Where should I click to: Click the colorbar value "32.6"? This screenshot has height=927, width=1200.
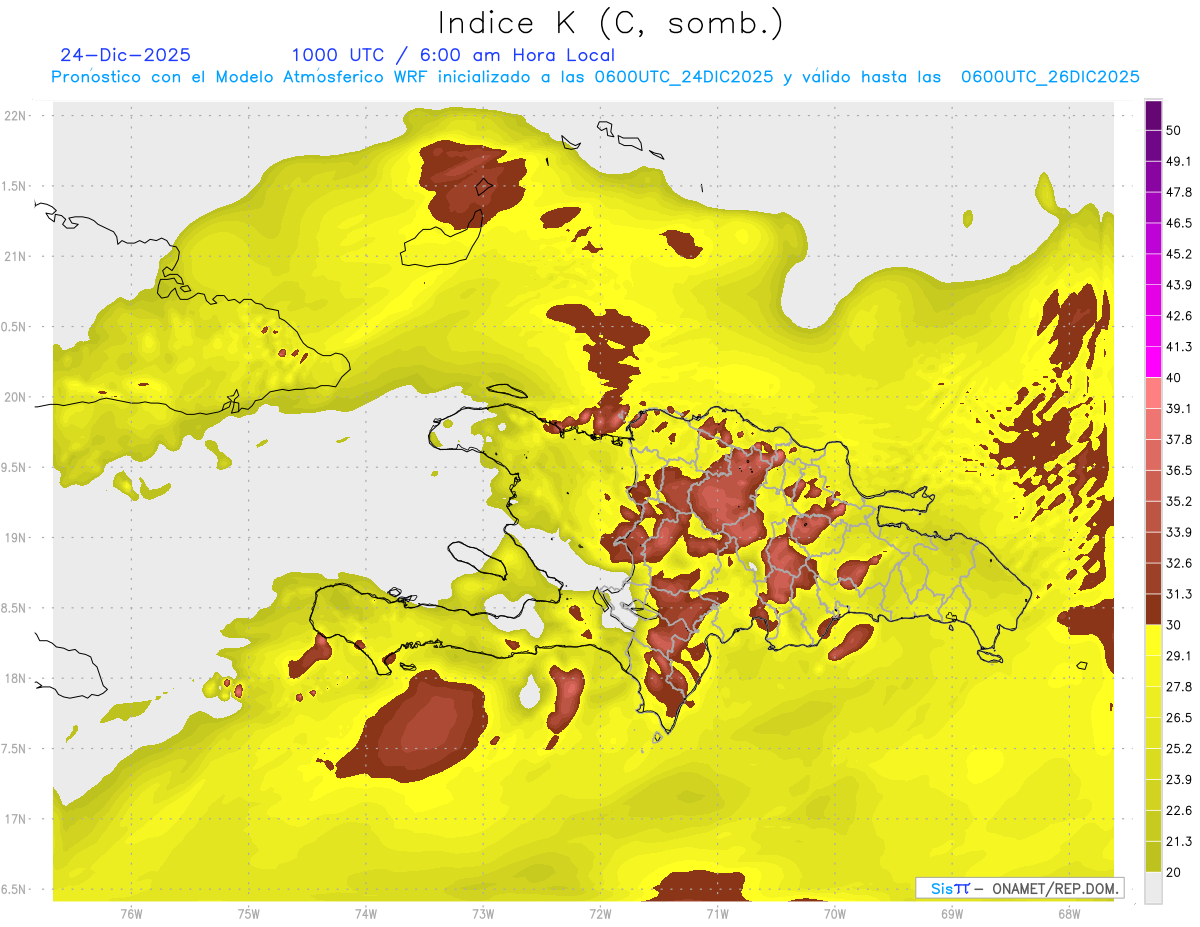pos(1179,563)
